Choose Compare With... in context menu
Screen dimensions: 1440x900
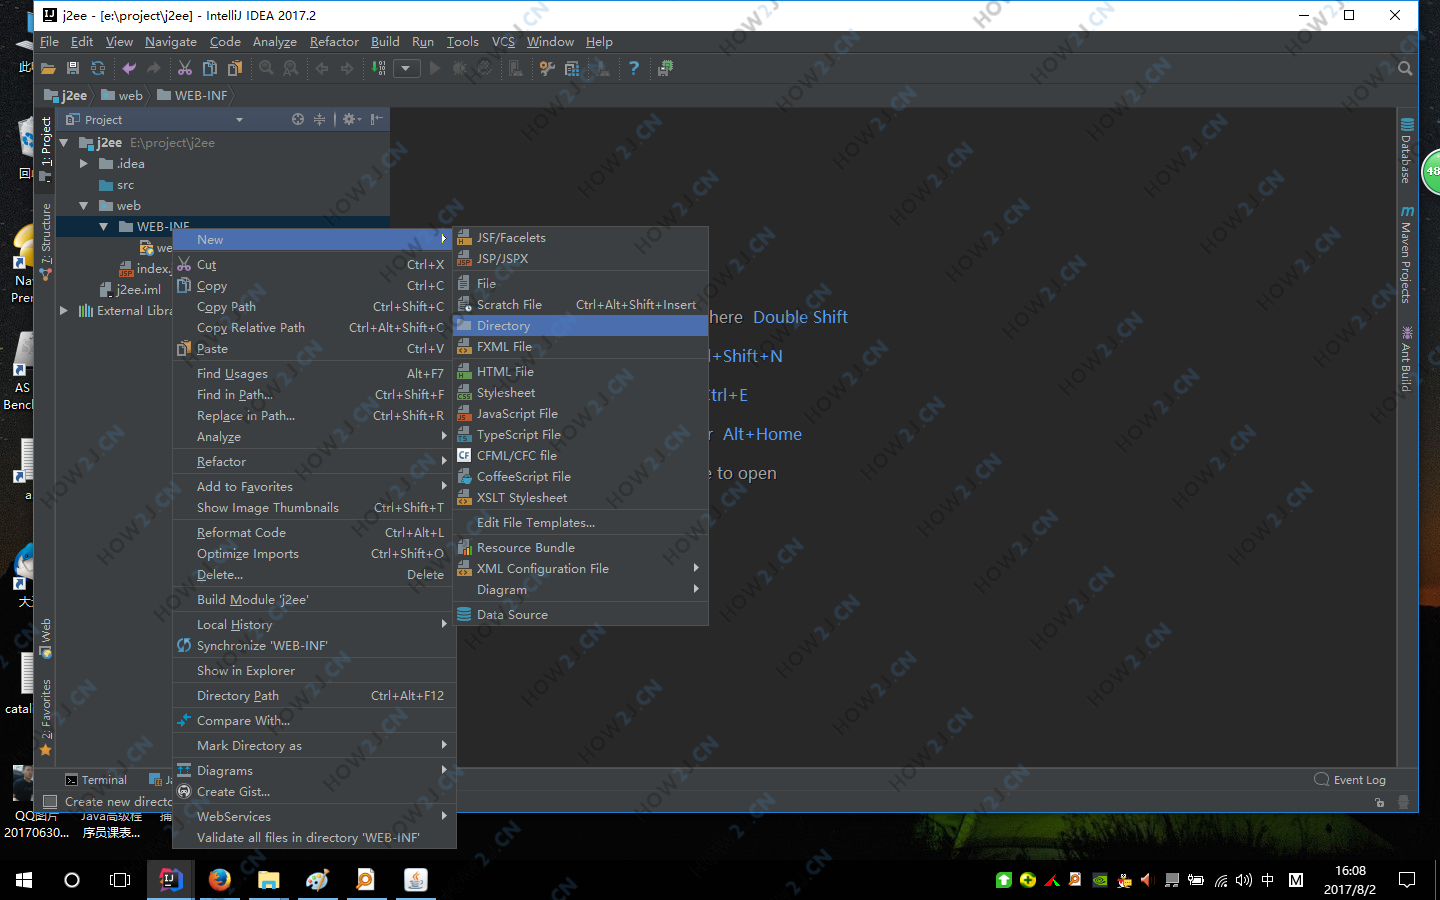pyautogui.click(x=314, y=721)
